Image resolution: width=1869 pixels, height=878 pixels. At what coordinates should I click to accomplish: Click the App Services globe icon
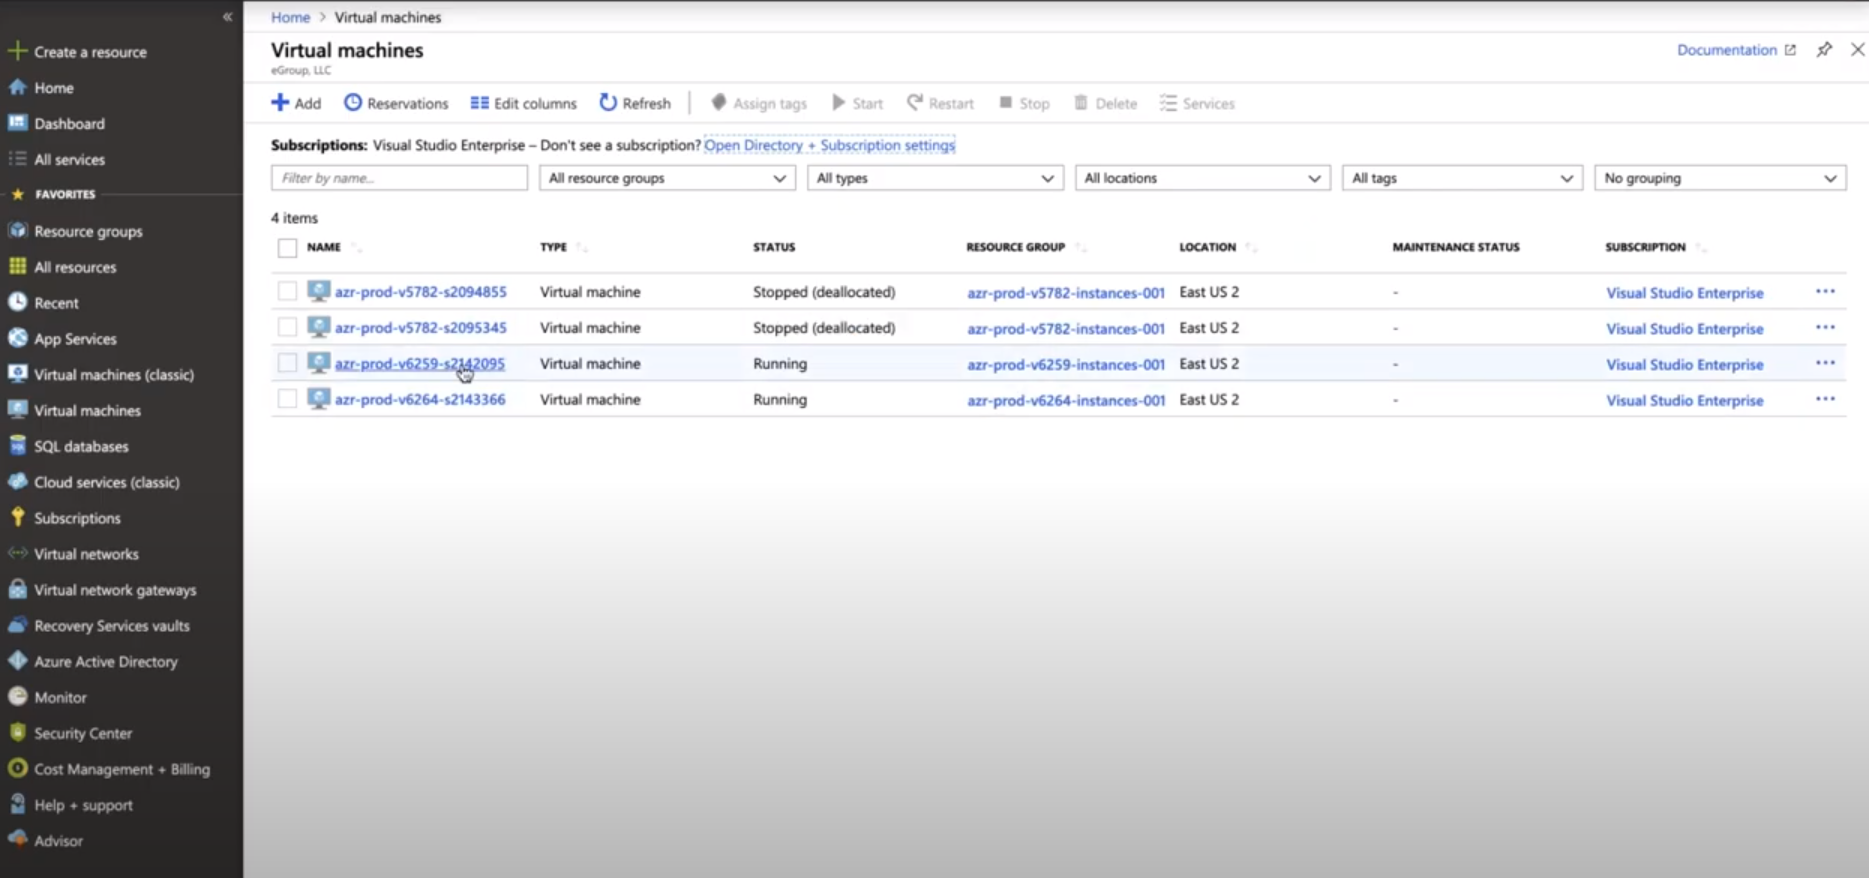pyautogui.click(x=17, y=338)
